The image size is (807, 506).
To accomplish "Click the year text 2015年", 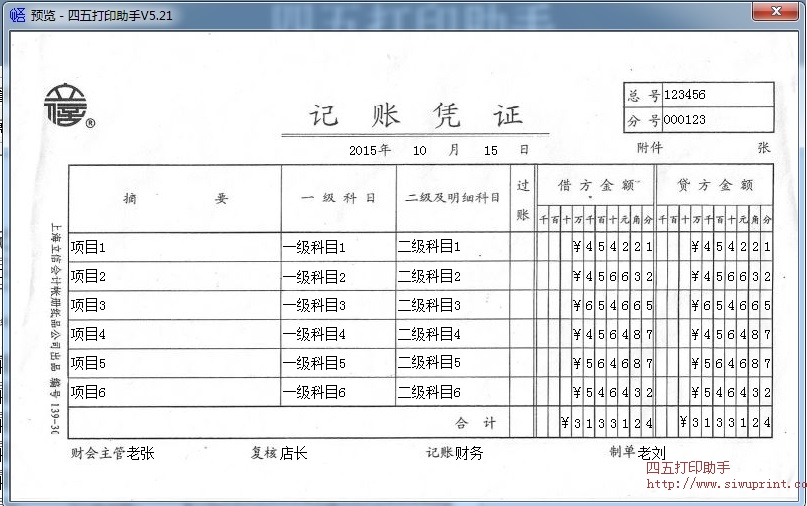I will point(370,150).
